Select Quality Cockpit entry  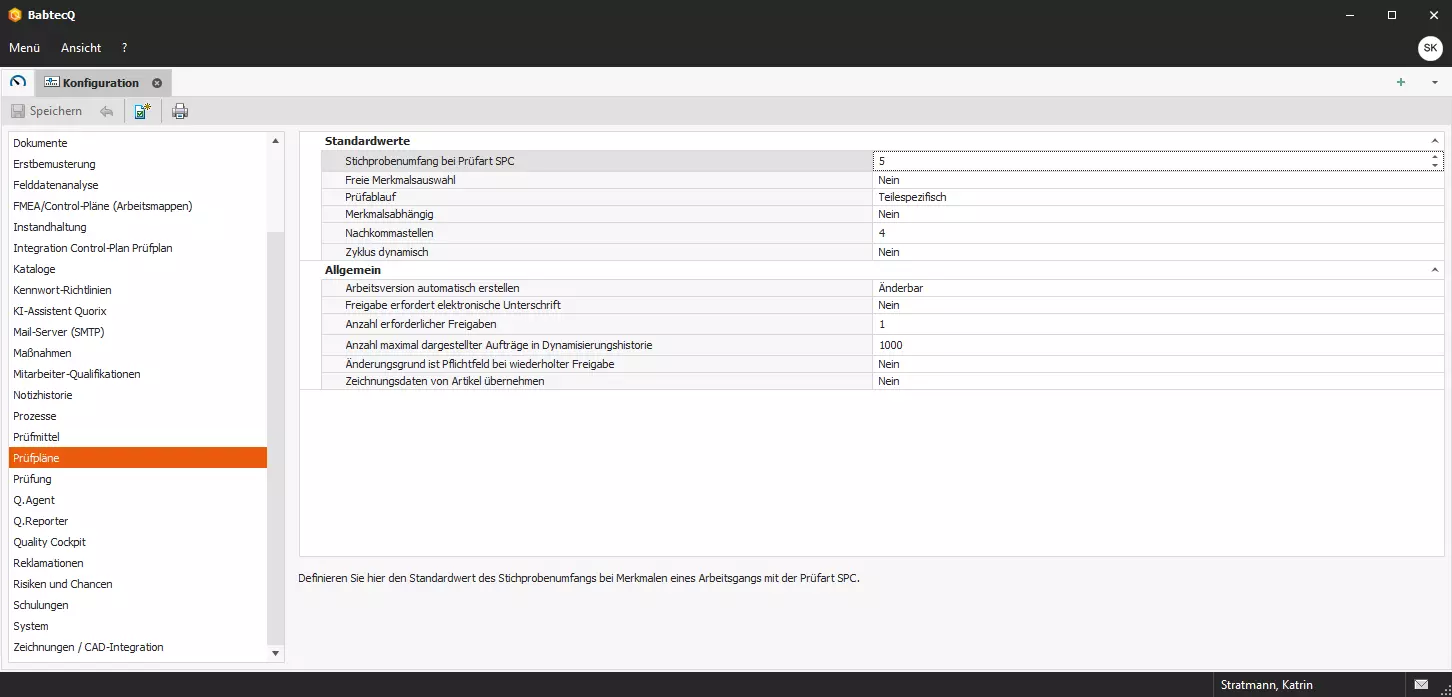(137, 542)
